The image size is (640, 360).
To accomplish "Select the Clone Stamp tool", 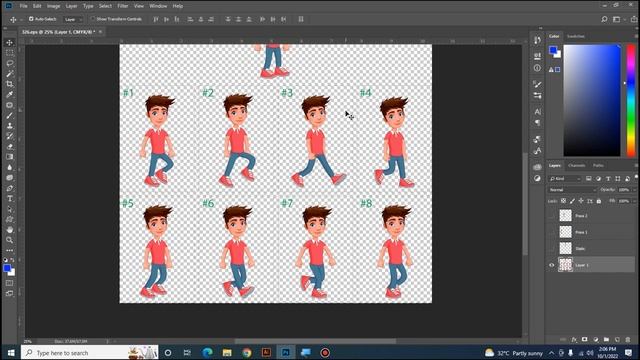I will pyautogui.click(x=9, y=126).
